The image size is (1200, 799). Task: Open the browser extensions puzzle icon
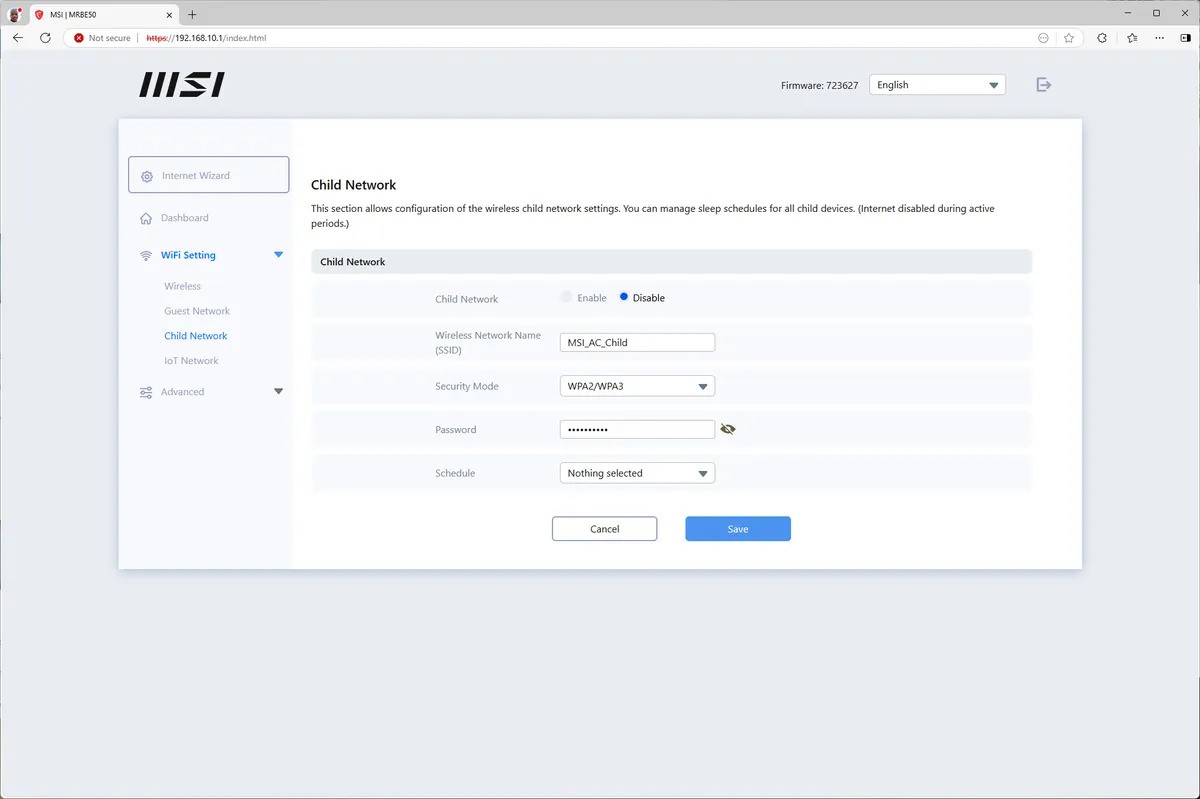[x=1102, y=38]
